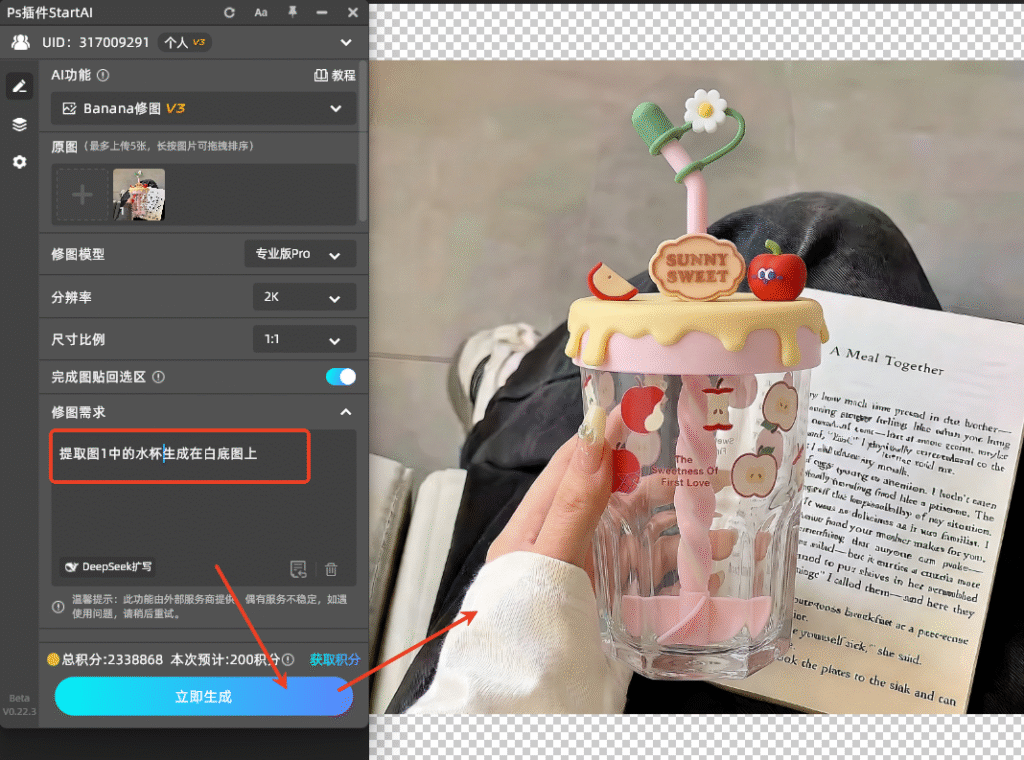This screenshot has height=760, width=1024.
Task: Open the 尺寸比例 1:1 dropdown
Action: coord(304,340)
